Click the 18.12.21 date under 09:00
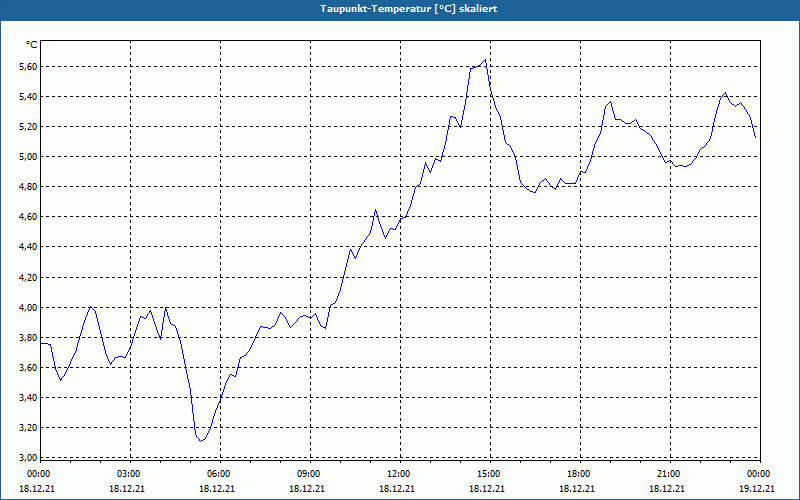Screen dimensions: 800x500 [x=307, y=489]
